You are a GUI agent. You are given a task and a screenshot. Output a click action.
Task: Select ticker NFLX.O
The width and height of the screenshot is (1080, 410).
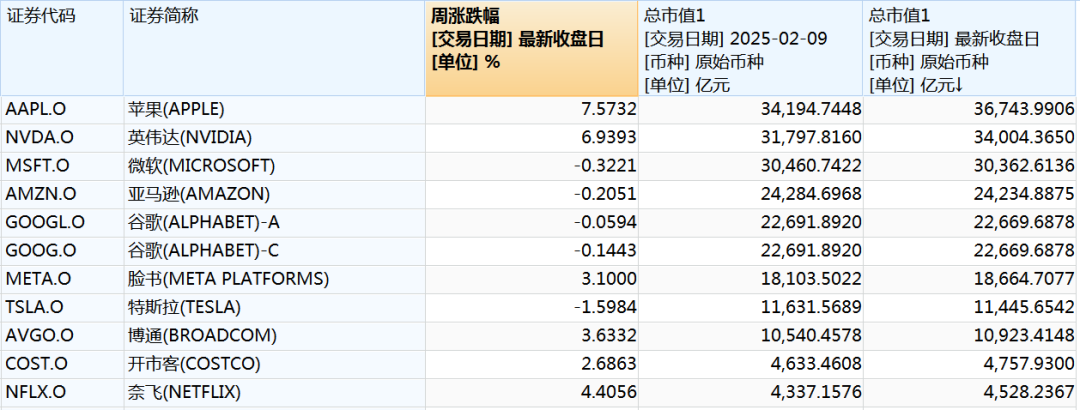pyautogui.click(x=36, y=392)
